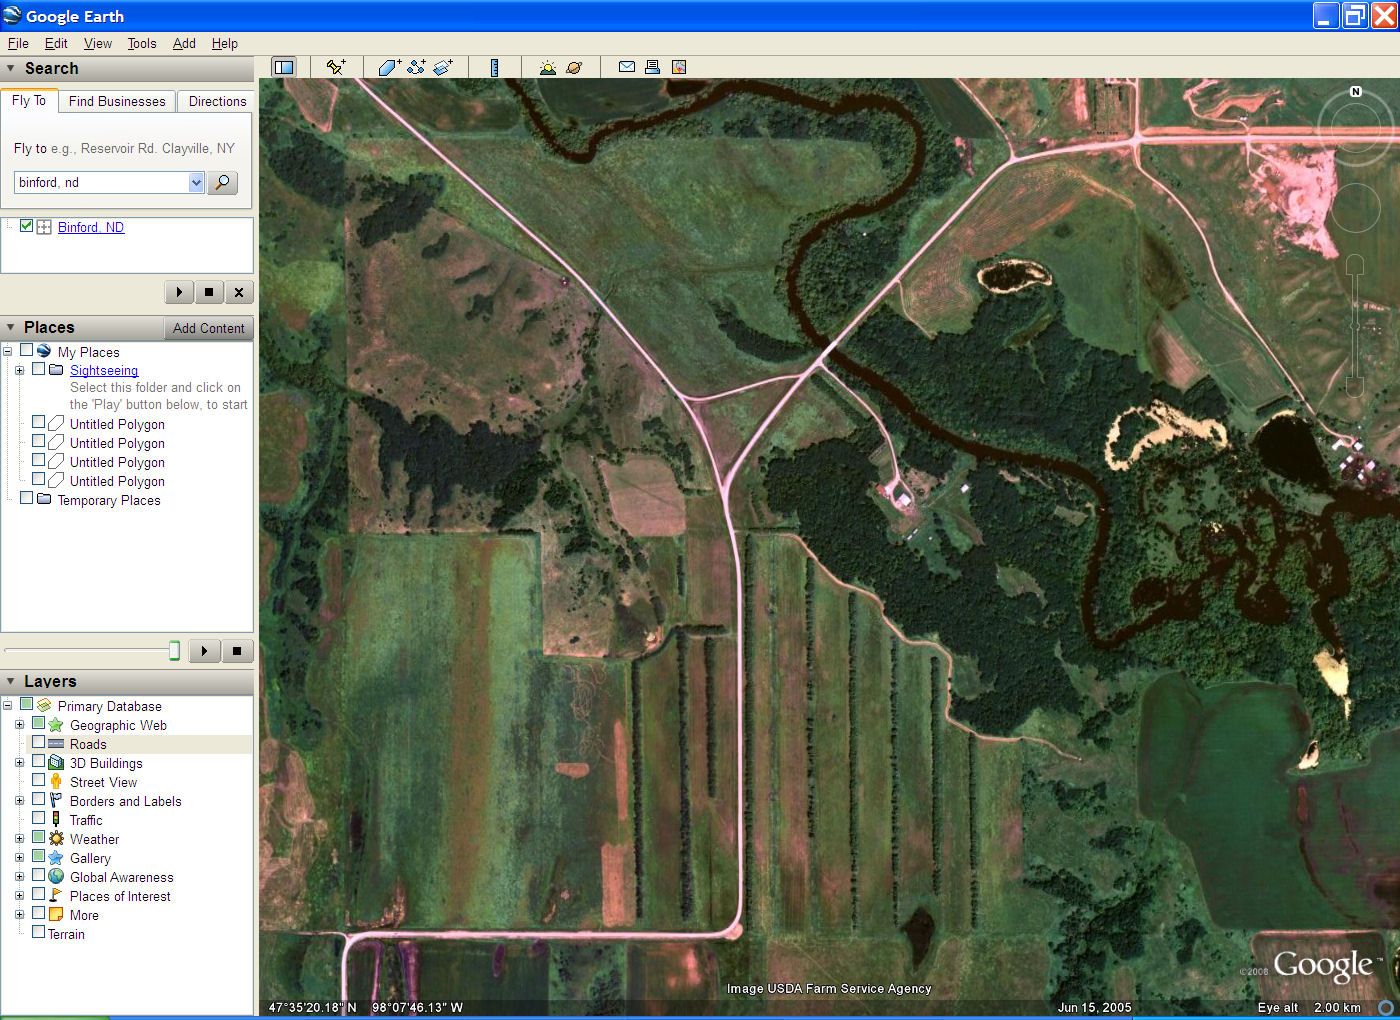Click the Print icon in toolbar
The width and height of the screenshot is (1400, 1020).
652,67
